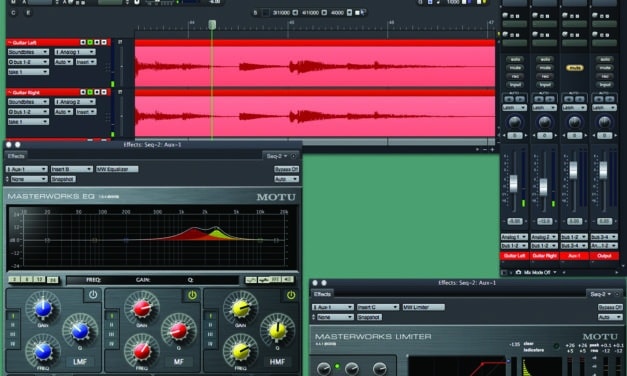Click the camera snapshot icon in mixer footer
The height and width of the screenshot is (376, 627).
coord(518,272)
